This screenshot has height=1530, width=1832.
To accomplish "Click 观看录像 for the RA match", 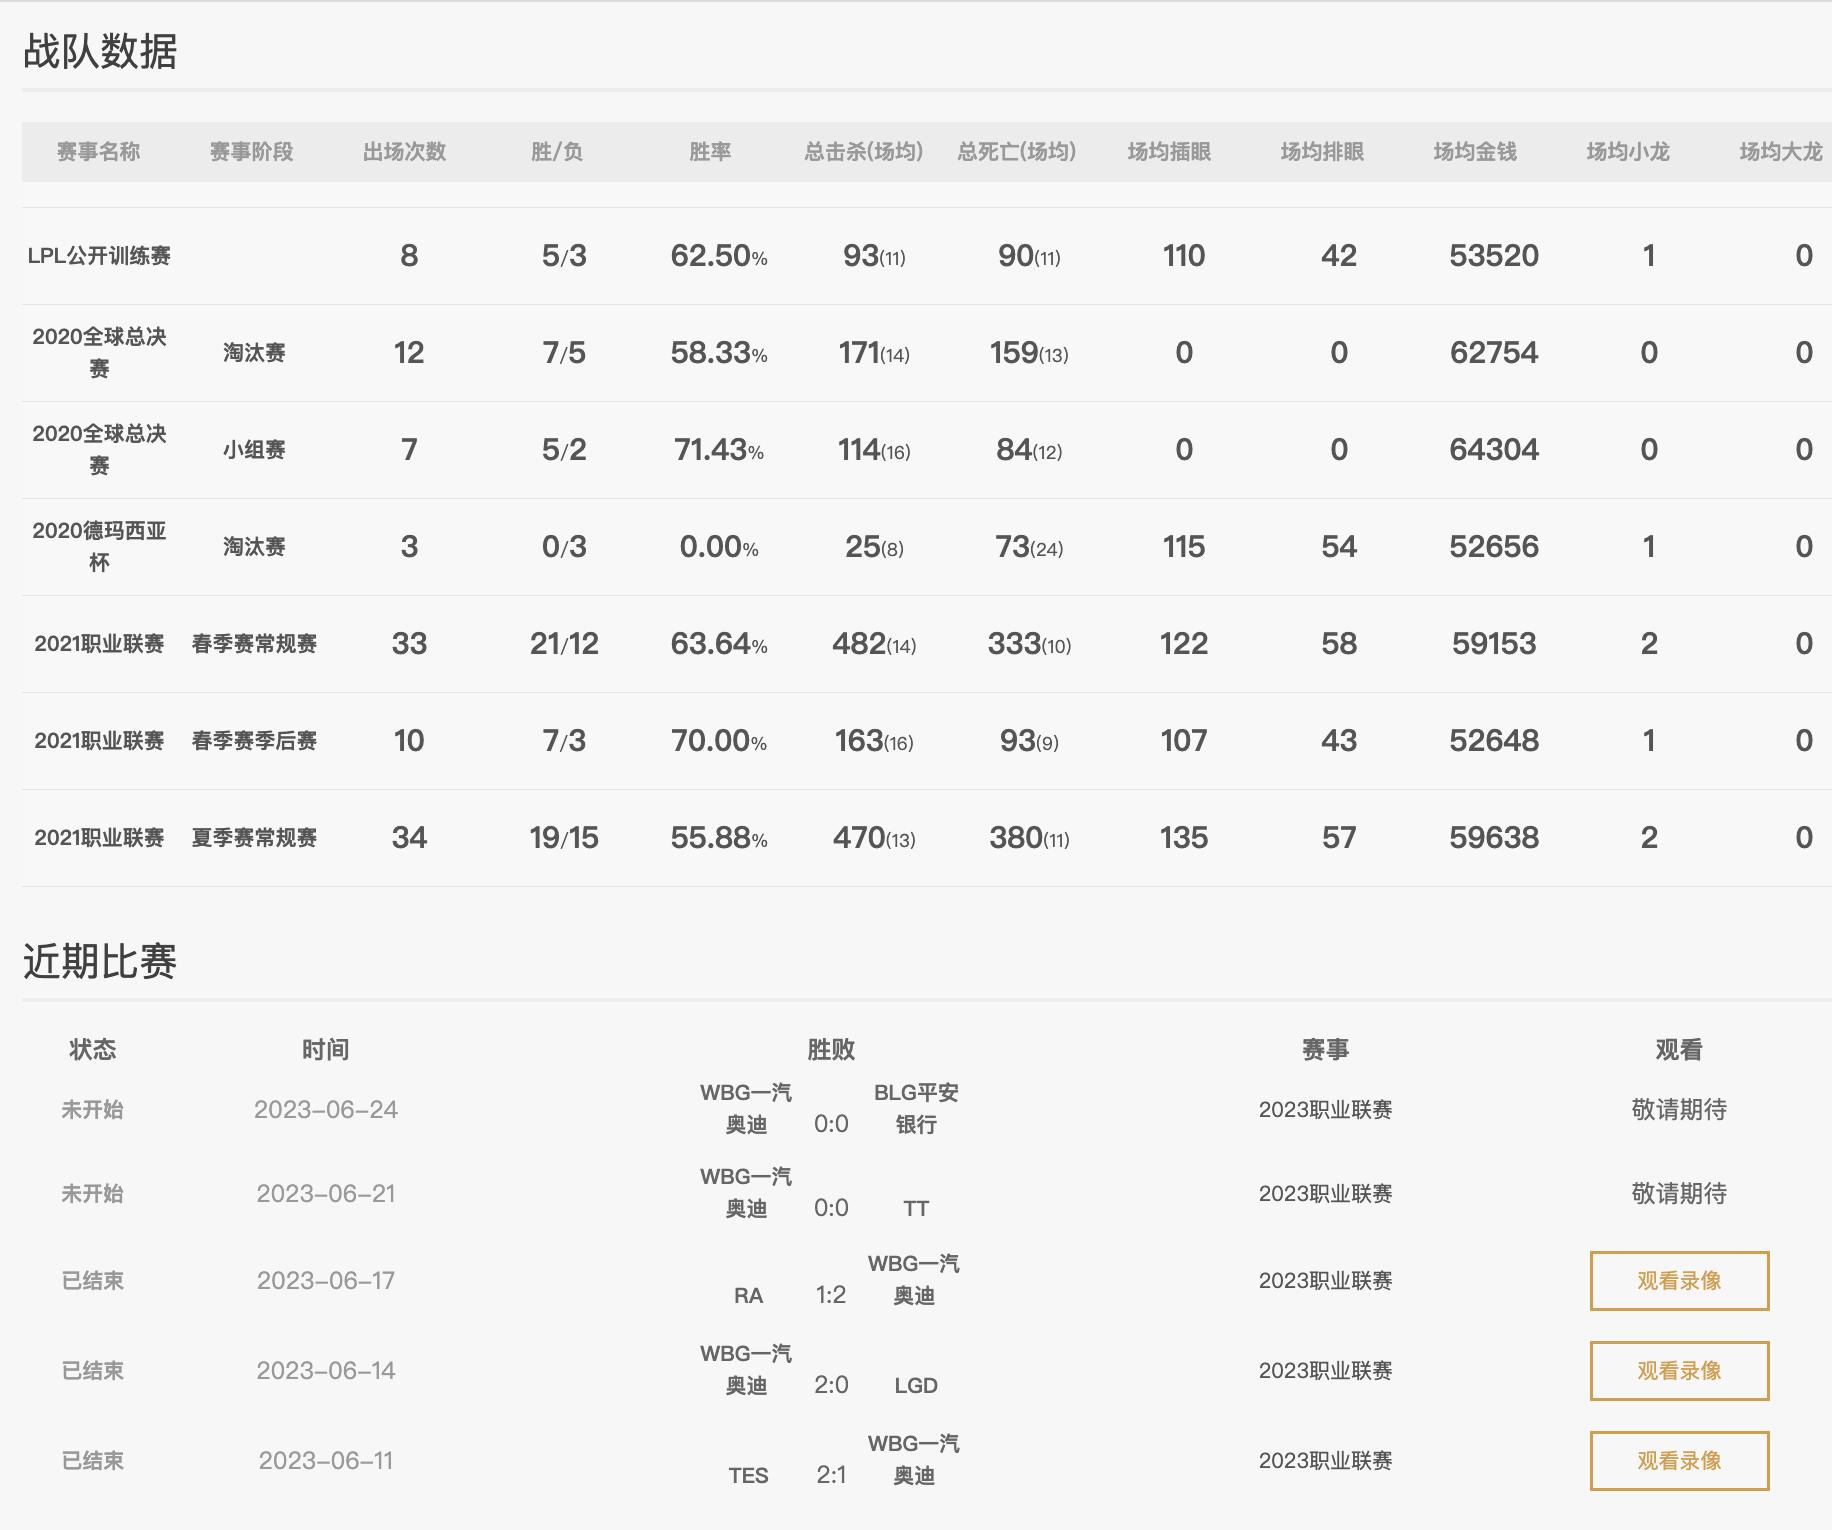I will (1678, 1280).
